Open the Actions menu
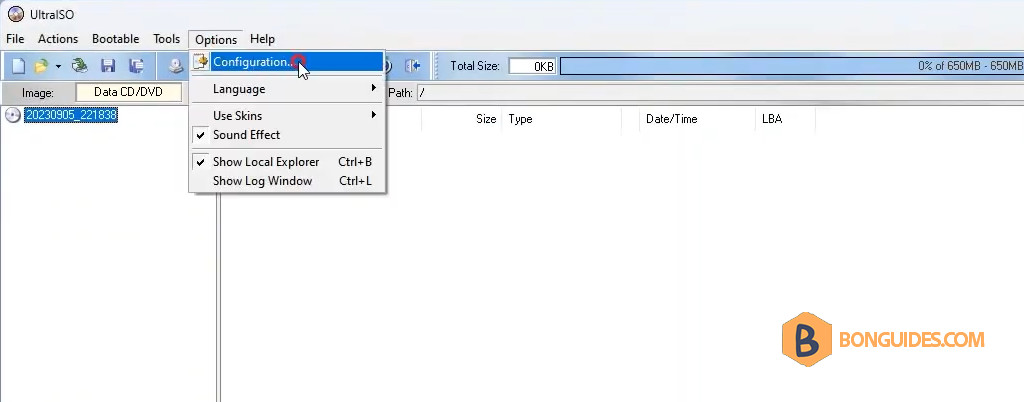Screen dimensions: 1024x402 57,39
